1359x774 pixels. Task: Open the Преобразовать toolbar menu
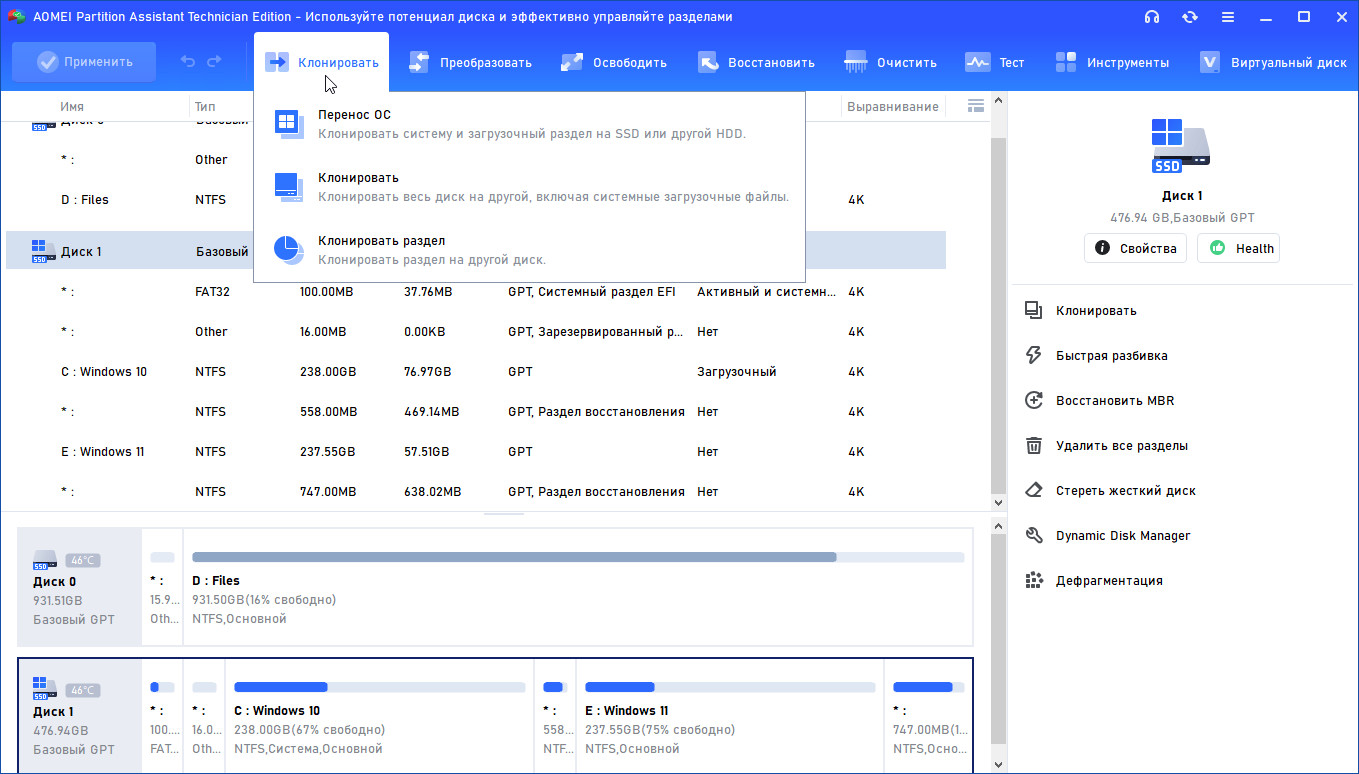(x=470, y=62)
